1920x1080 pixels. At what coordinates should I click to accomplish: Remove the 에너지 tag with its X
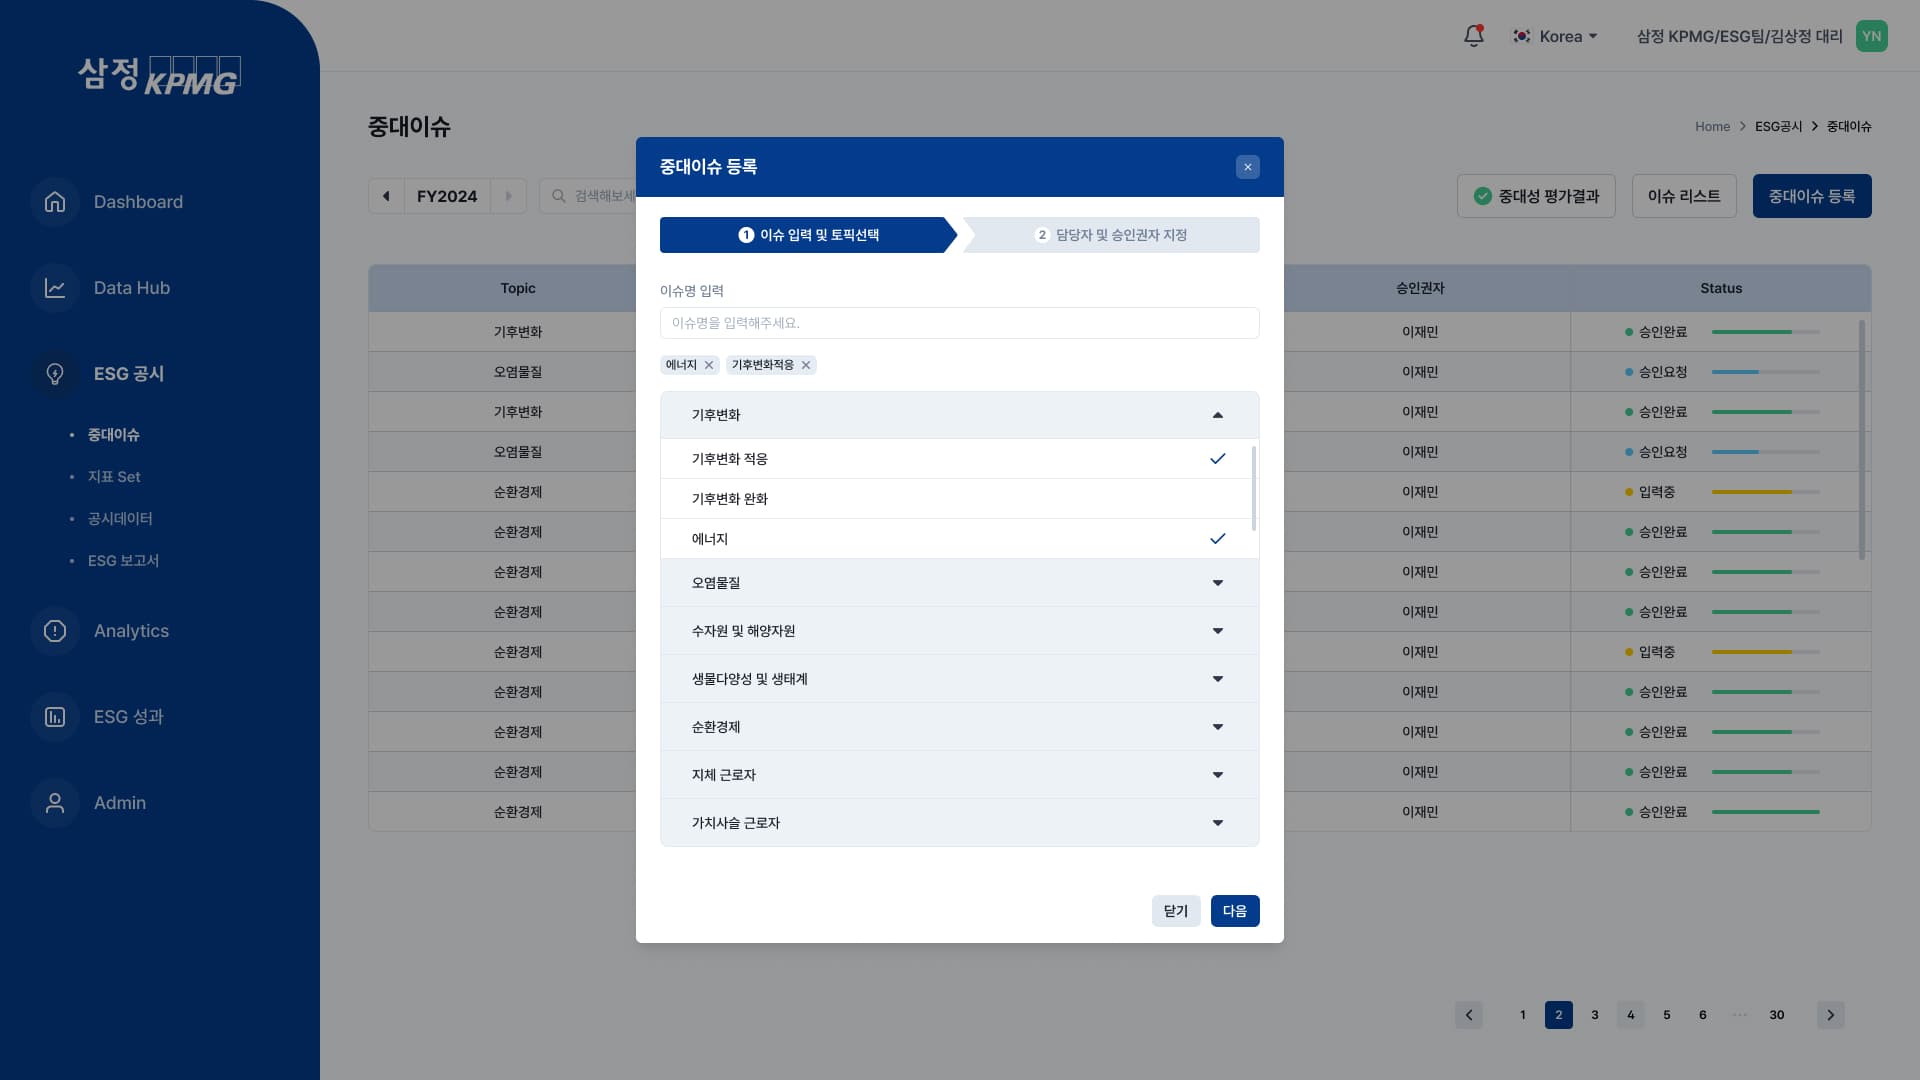tap(709, 365)
